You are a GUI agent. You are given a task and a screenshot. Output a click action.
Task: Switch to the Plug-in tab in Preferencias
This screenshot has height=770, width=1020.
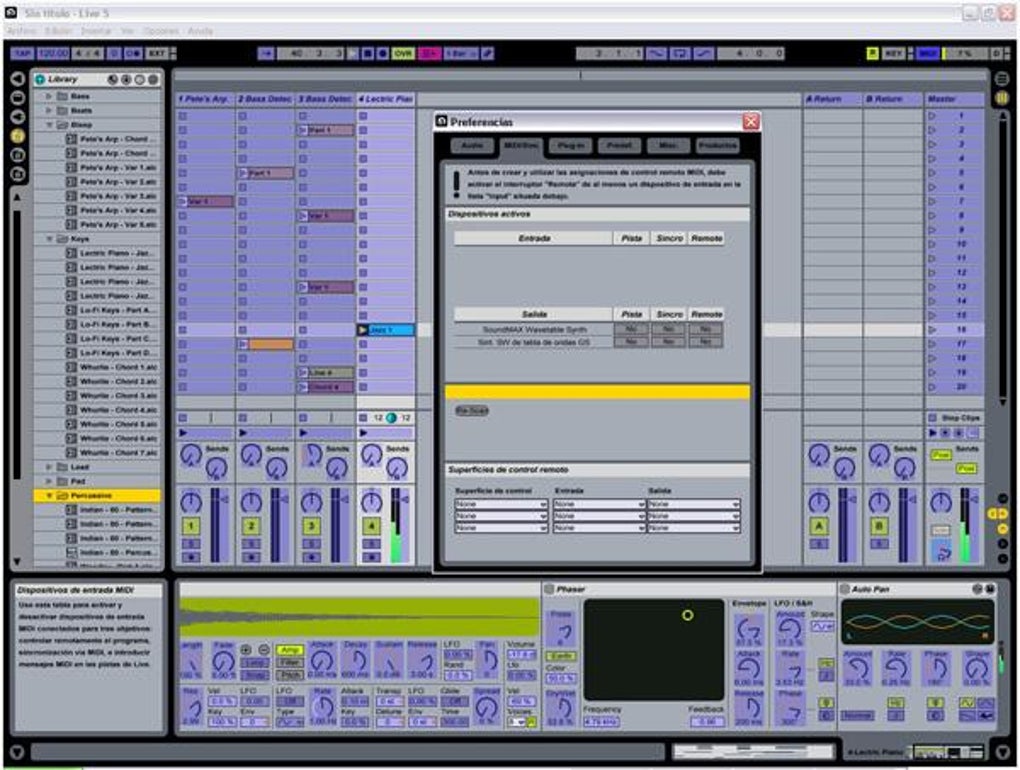570,146
